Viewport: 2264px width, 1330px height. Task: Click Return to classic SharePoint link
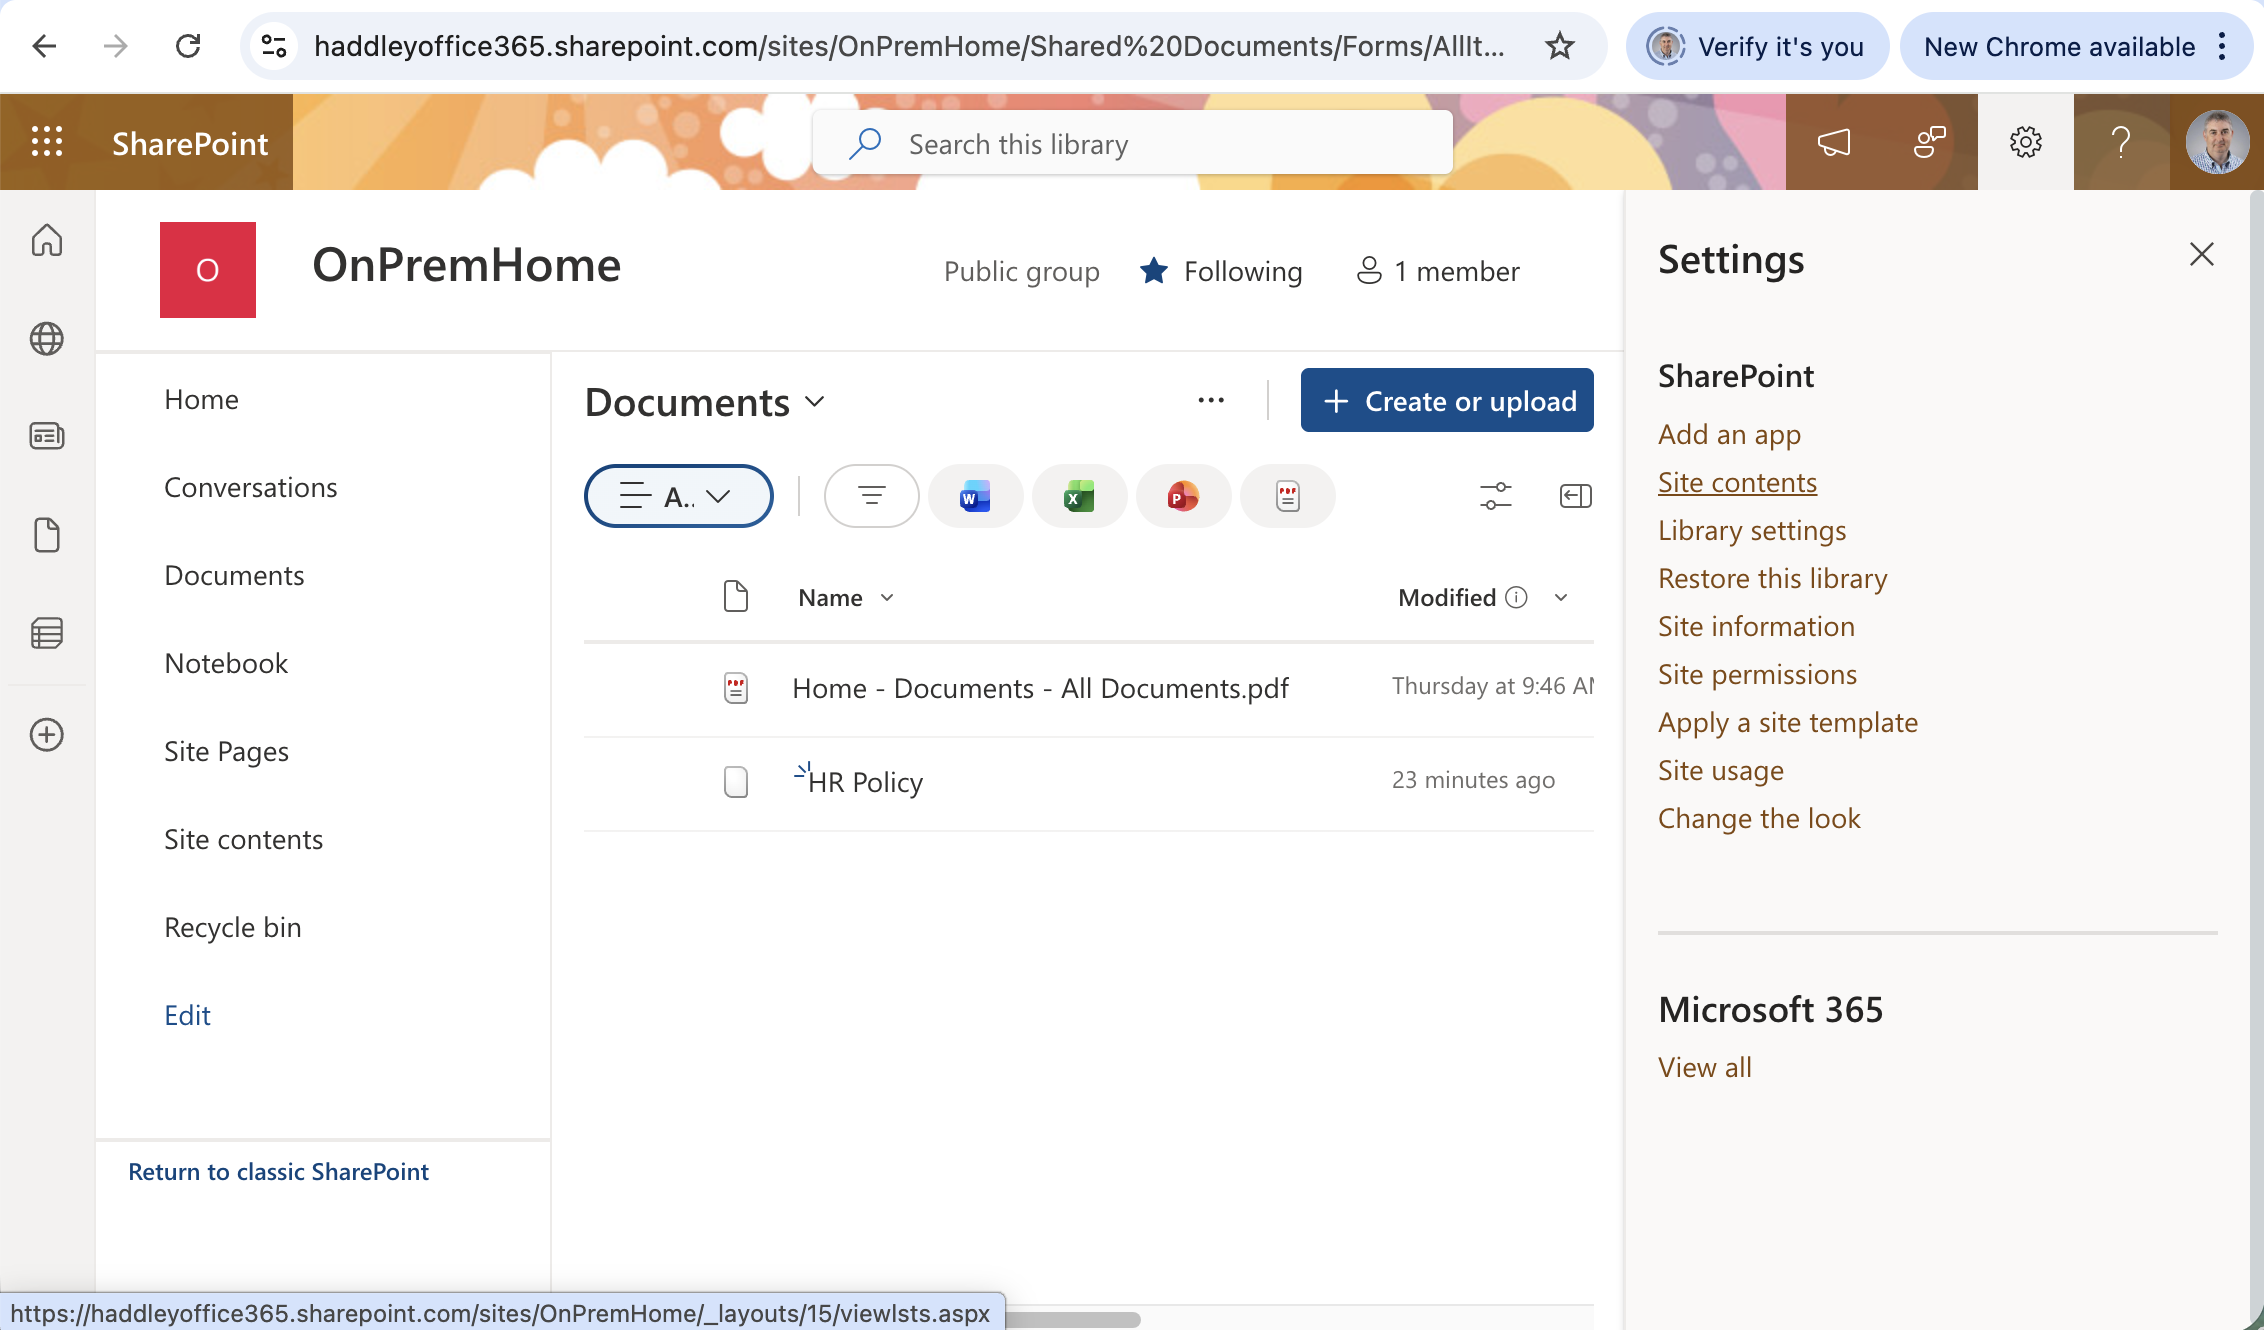pyautogui.click(x=278, y=1171)
